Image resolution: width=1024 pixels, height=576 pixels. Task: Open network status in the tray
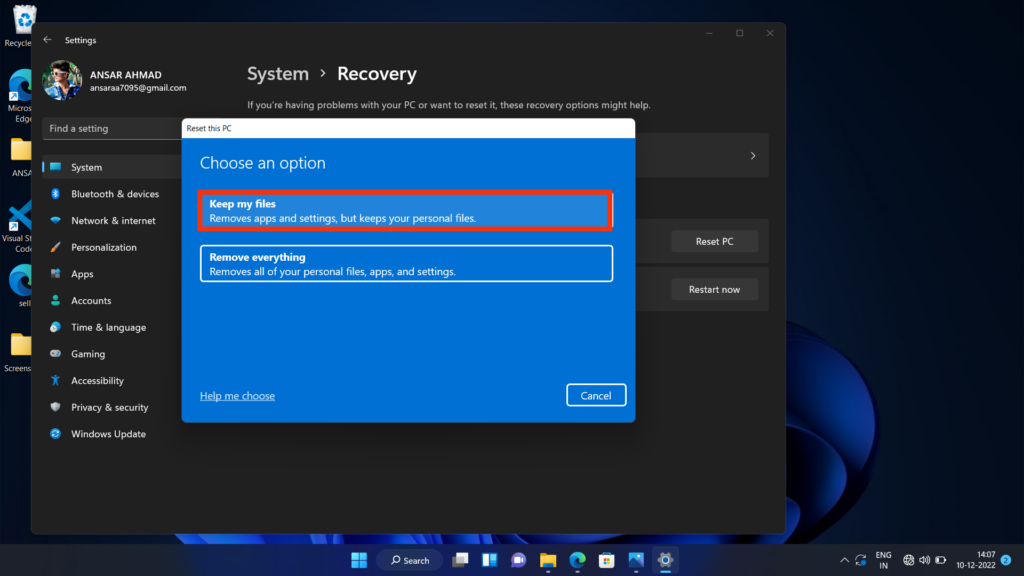[x=908, y=560]
